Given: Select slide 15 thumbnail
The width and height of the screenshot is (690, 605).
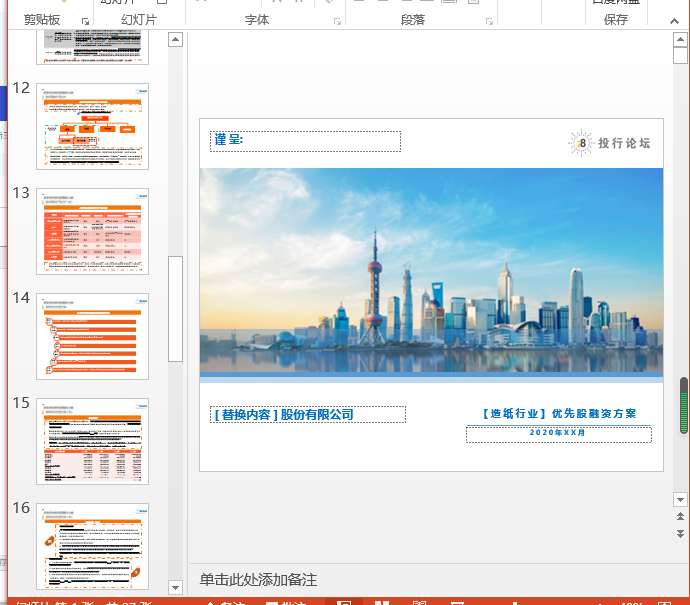Looking at the screenshot, I should [92, 441].
